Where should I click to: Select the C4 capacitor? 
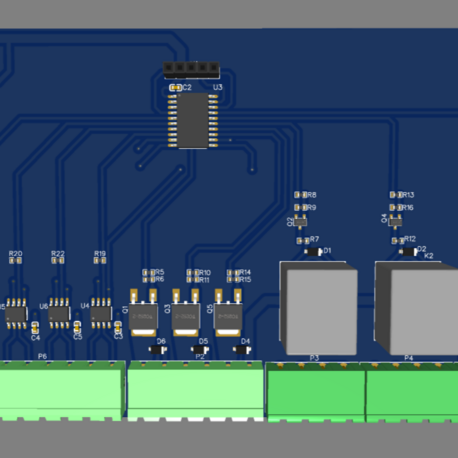click(x=35, y=328)
